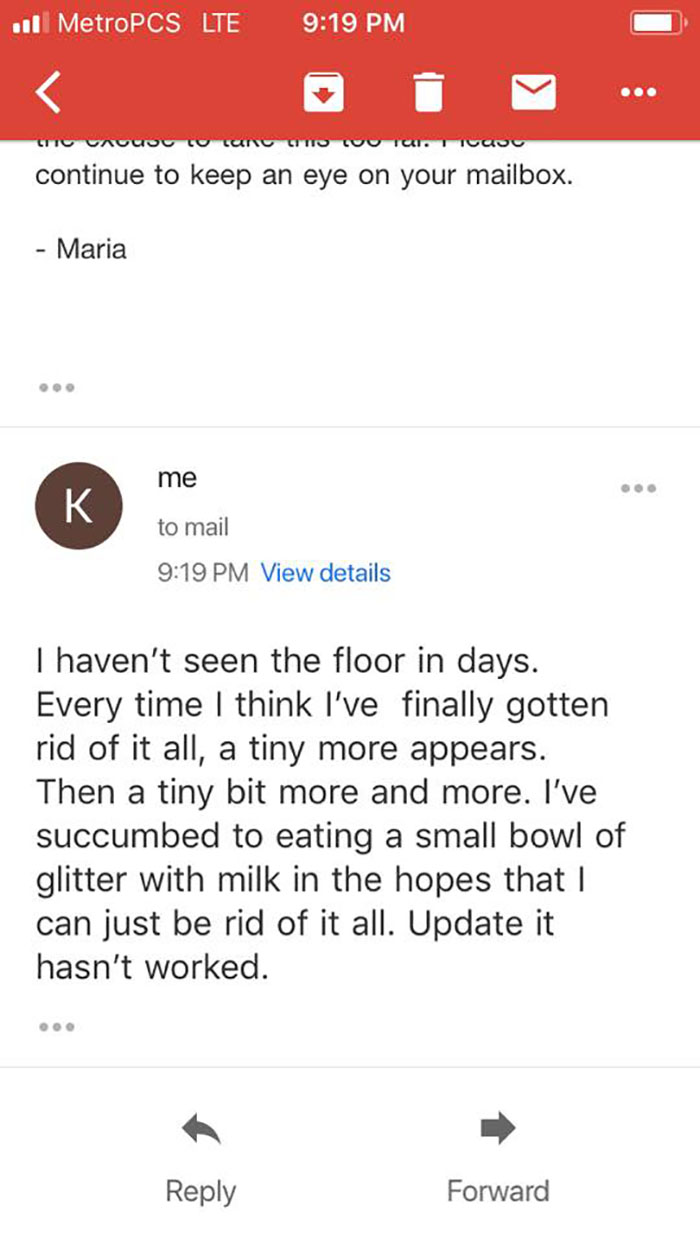
Task: Tap the Forward arrow icon
Action: tap(497, 1127)
